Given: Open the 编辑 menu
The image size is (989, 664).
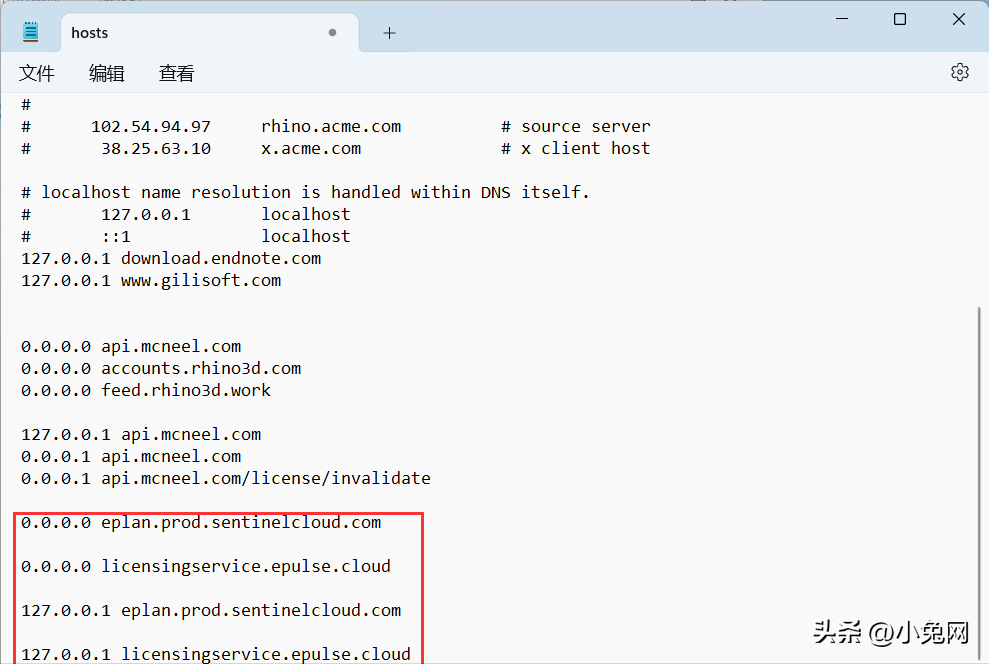Looking at the screenshot, I should (107, 73).
